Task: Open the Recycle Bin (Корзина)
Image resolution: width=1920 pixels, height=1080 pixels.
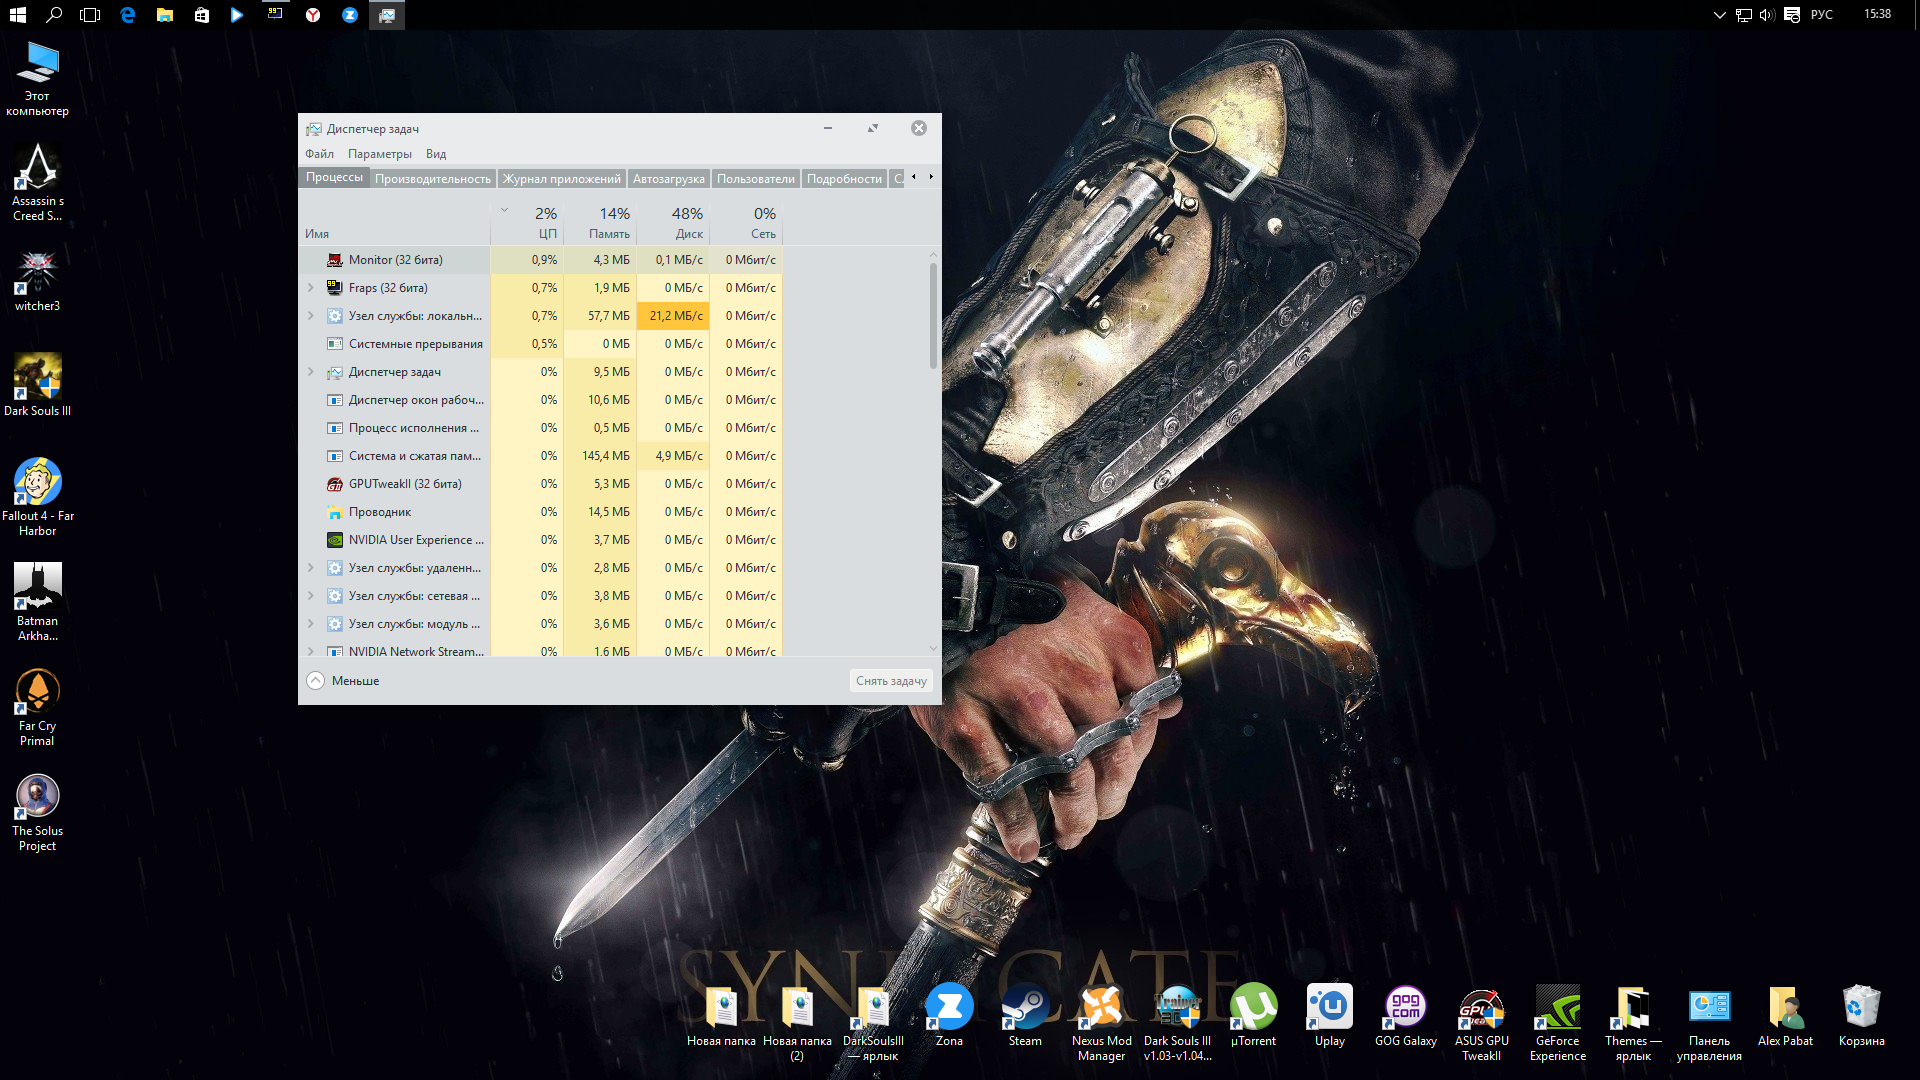Action: click(1861, 1008)
